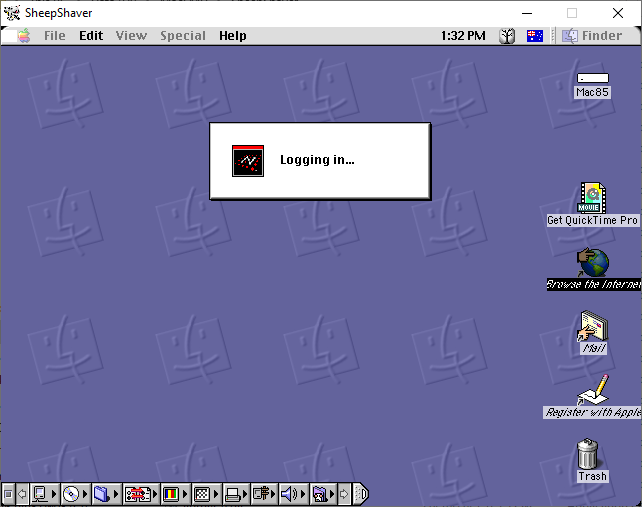Screen dimensions: 642x507
Task: Click the CD disc icon in Control Strip
Action: [x=71, y=494]
